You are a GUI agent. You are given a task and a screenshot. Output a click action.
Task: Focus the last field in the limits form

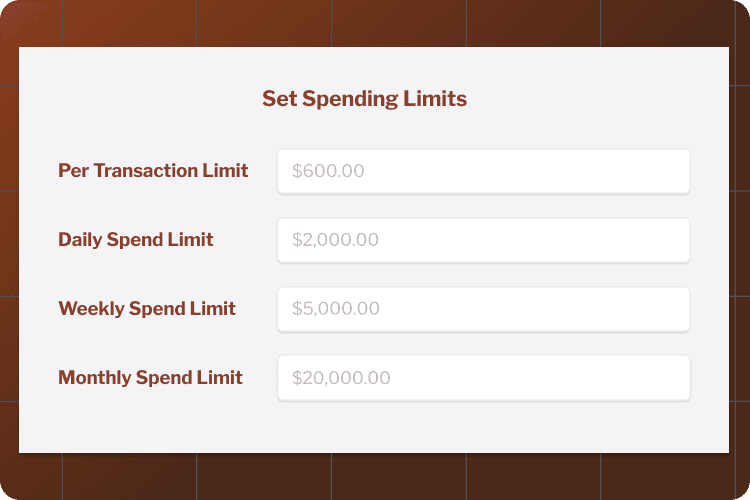point(483,378)
